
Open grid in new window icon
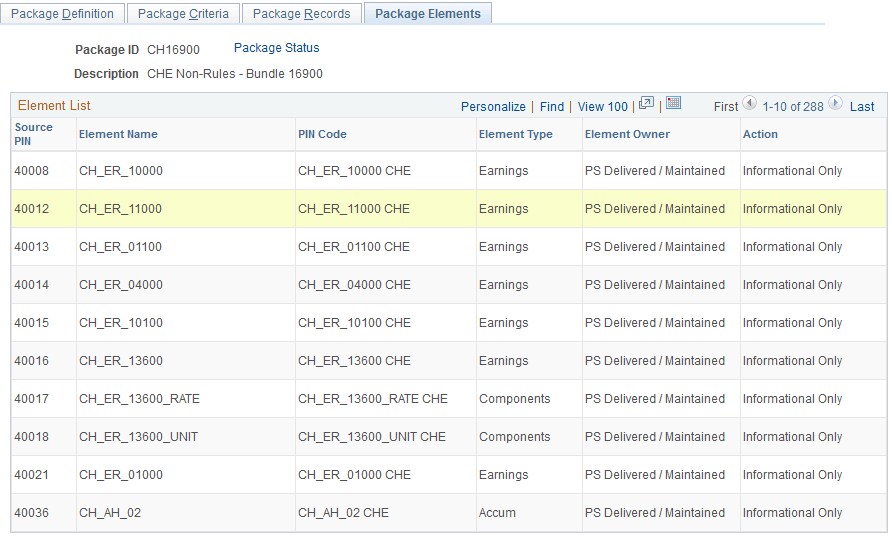646,103
